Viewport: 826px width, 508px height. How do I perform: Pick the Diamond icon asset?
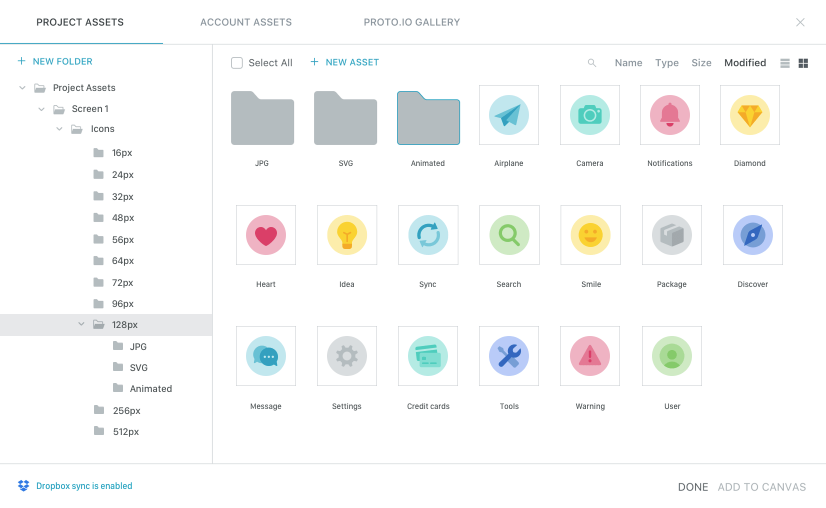click(750, 115)
